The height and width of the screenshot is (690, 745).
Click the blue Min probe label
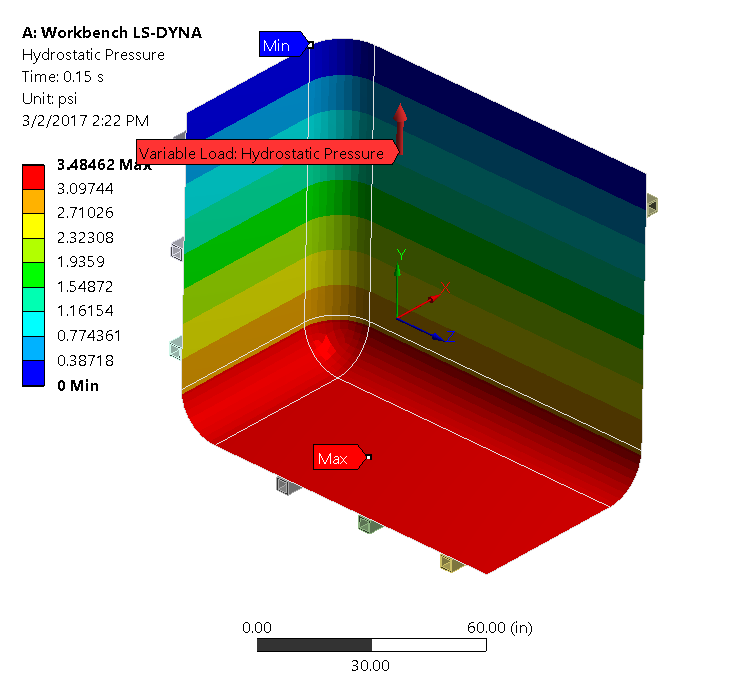click(x=276, y=45)
